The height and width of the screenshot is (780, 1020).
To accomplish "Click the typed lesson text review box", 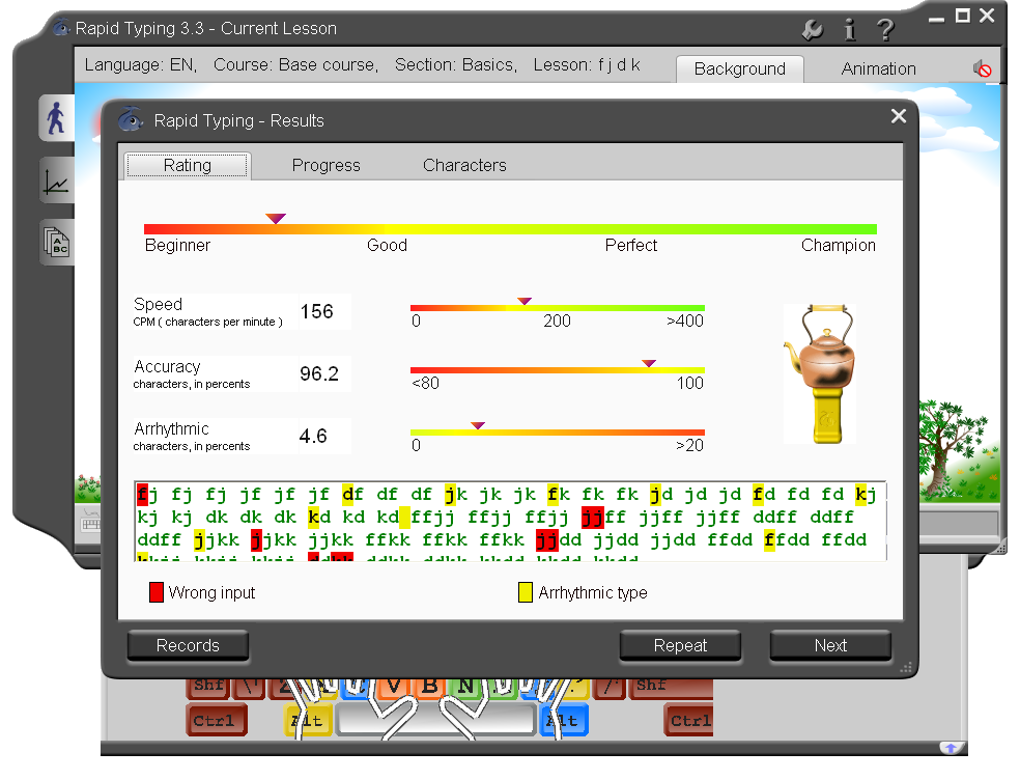I will pos(510,521).
